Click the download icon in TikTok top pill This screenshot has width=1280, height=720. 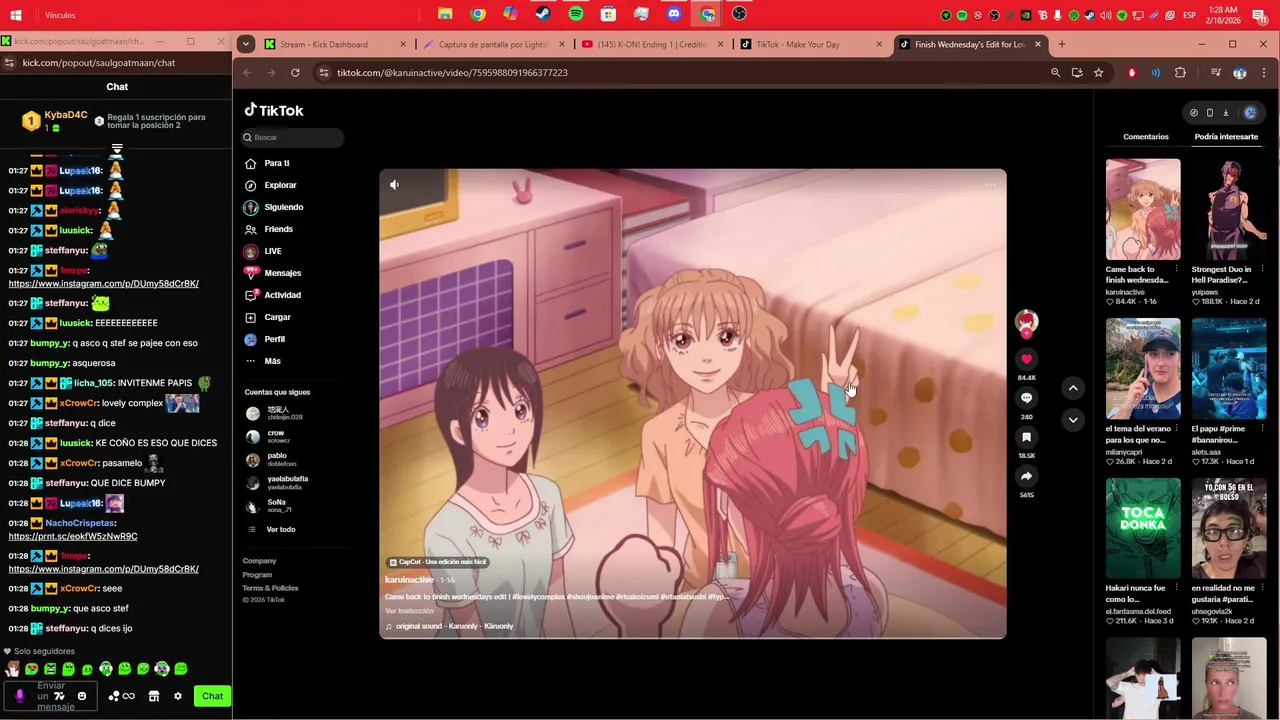[1226, 113]
